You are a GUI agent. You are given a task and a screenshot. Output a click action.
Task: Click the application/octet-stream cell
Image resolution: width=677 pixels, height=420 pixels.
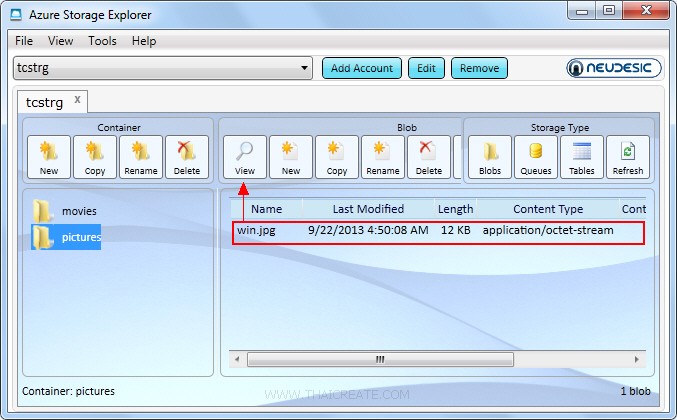coord(548,230)
